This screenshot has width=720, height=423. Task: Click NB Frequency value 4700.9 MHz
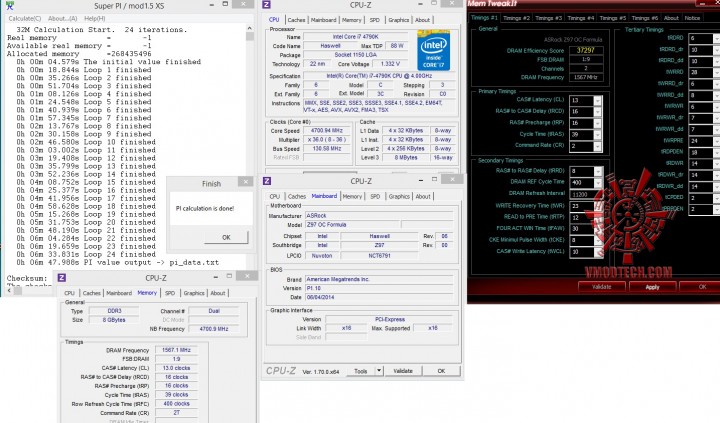coord(214,329)
